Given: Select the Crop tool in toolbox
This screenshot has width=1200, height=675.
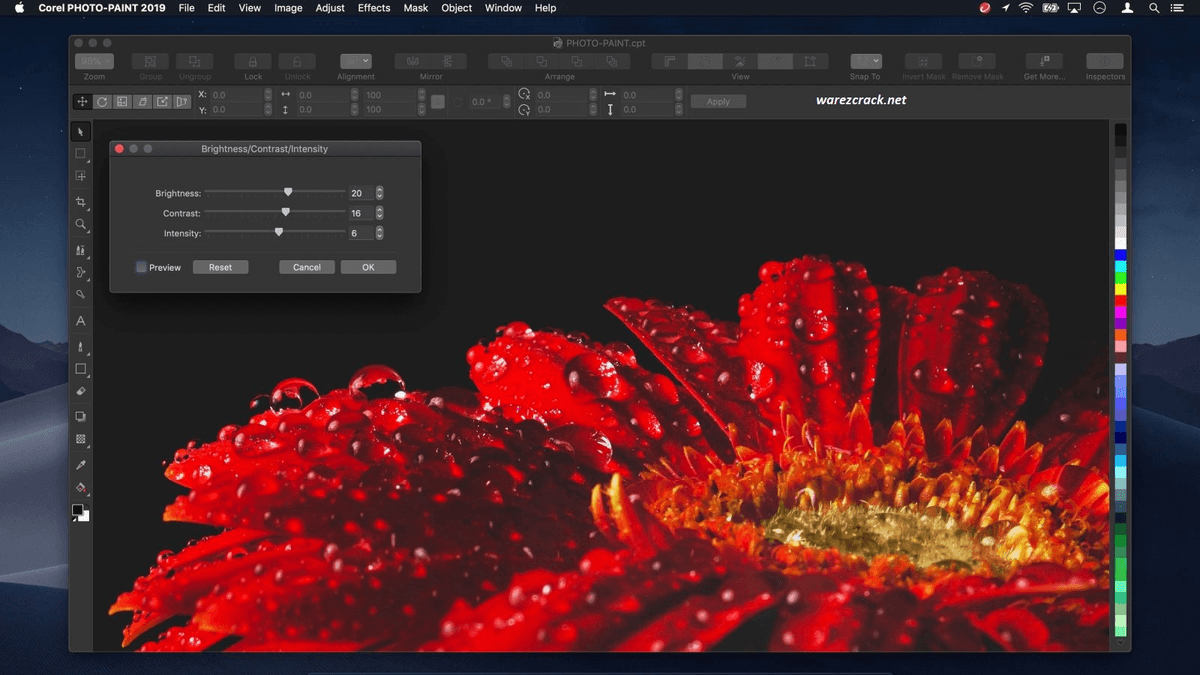Looking at the screenshot, I should click(x=81, y=202).
